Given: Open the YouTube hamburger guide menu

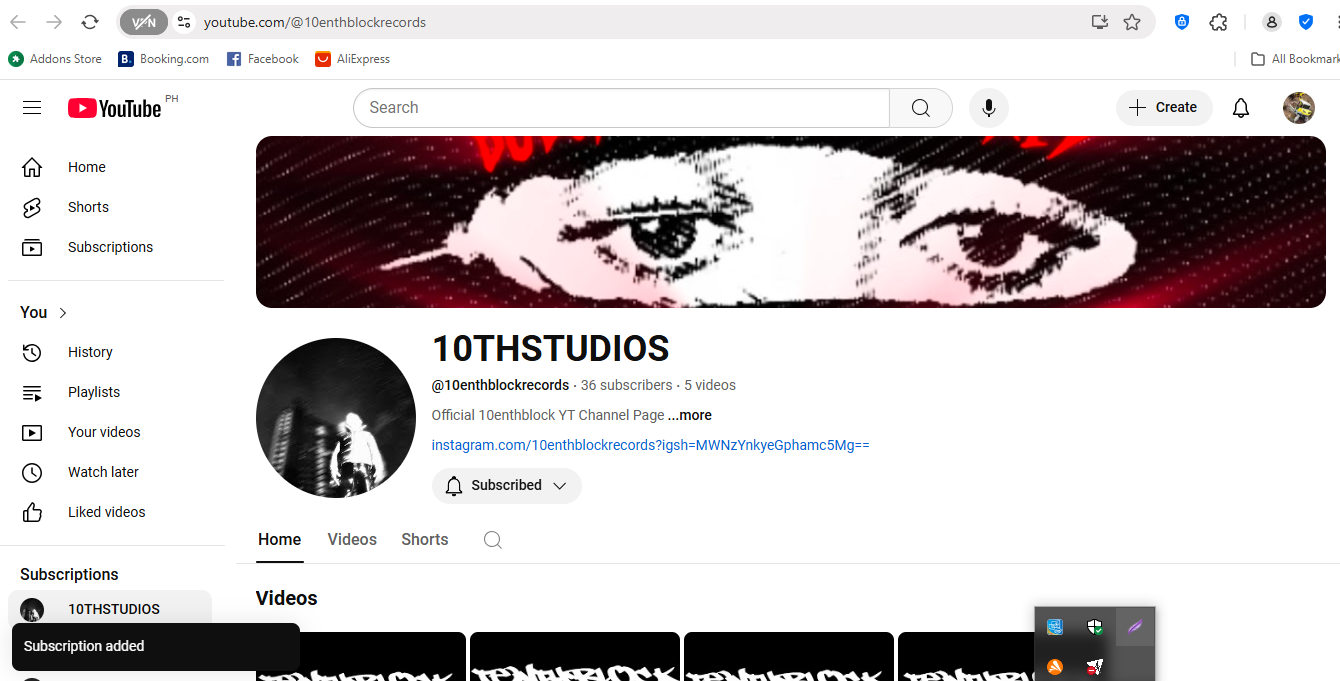Looking at the screenshot, I should (32, 108).
